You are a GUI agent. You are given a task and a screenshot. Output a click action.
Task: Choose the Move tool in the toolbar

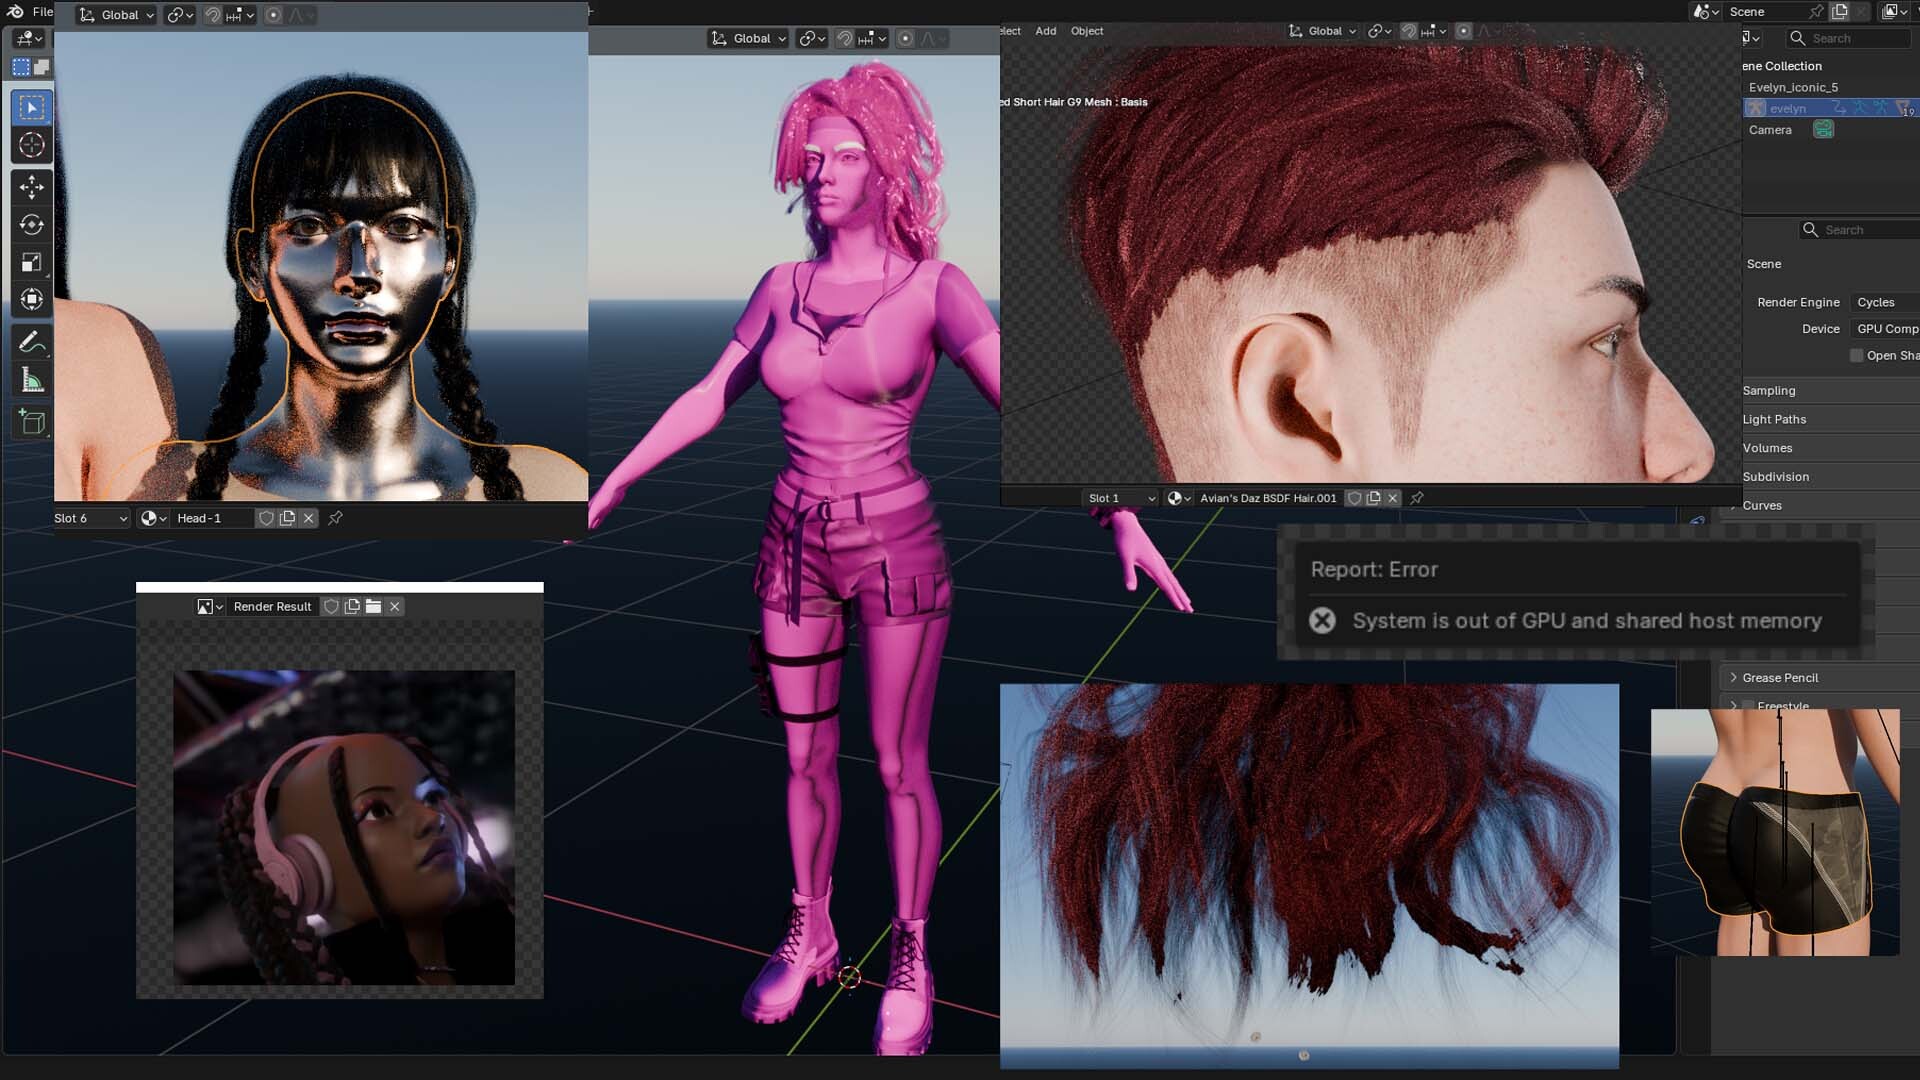click(31, 187)
